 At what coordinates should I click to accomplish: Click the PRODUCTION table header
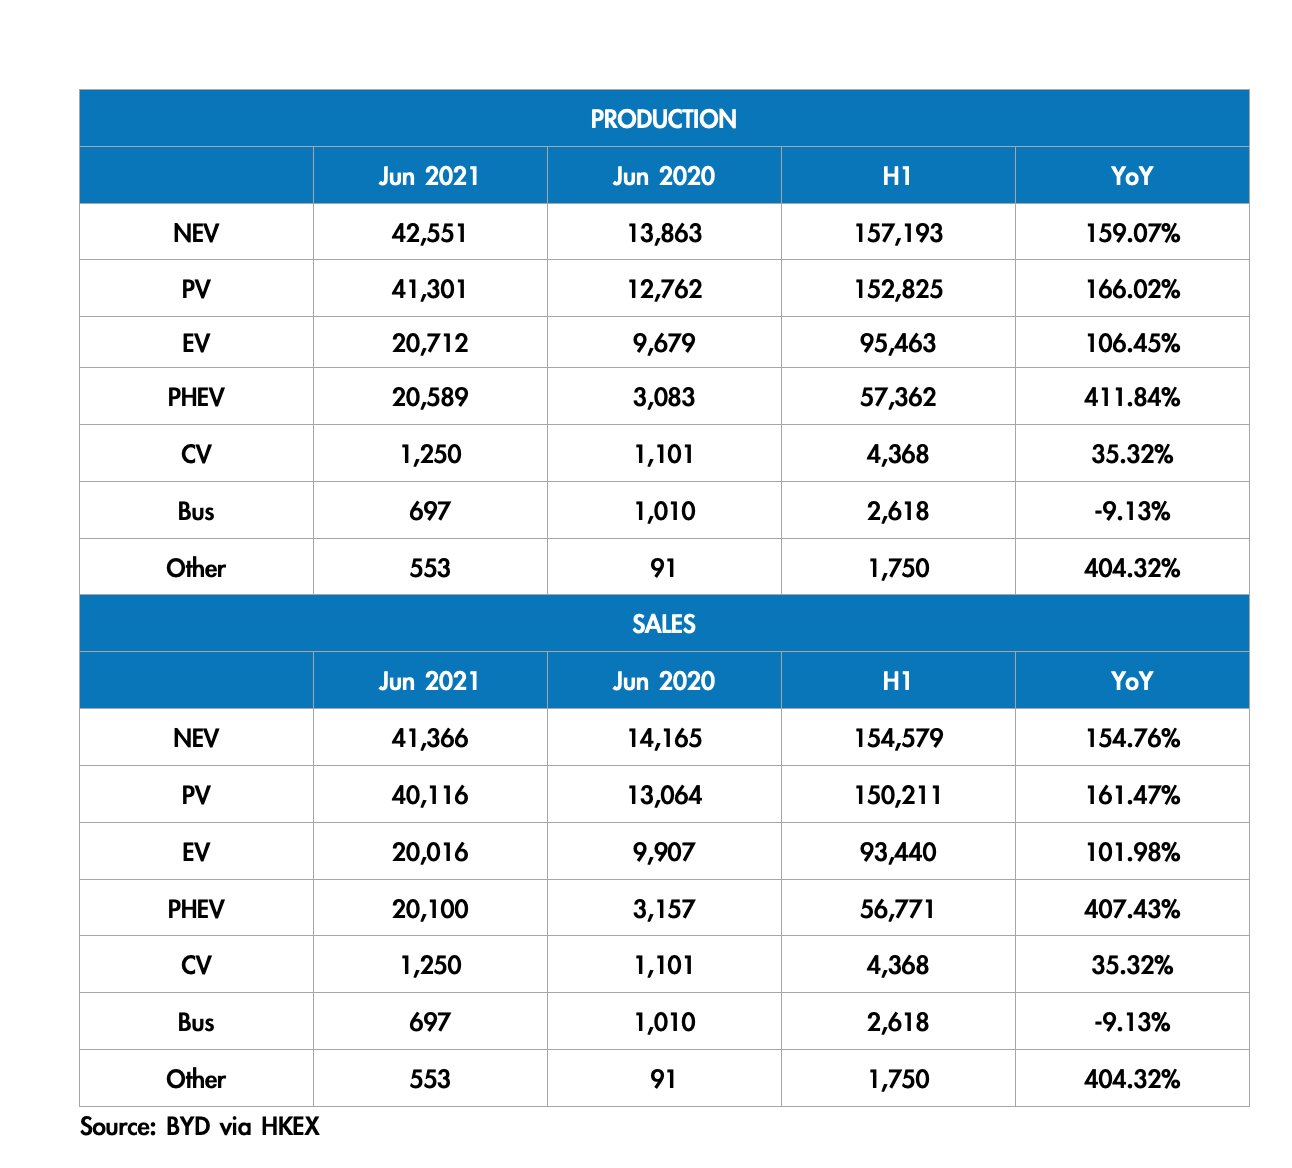tap(663, 119)
